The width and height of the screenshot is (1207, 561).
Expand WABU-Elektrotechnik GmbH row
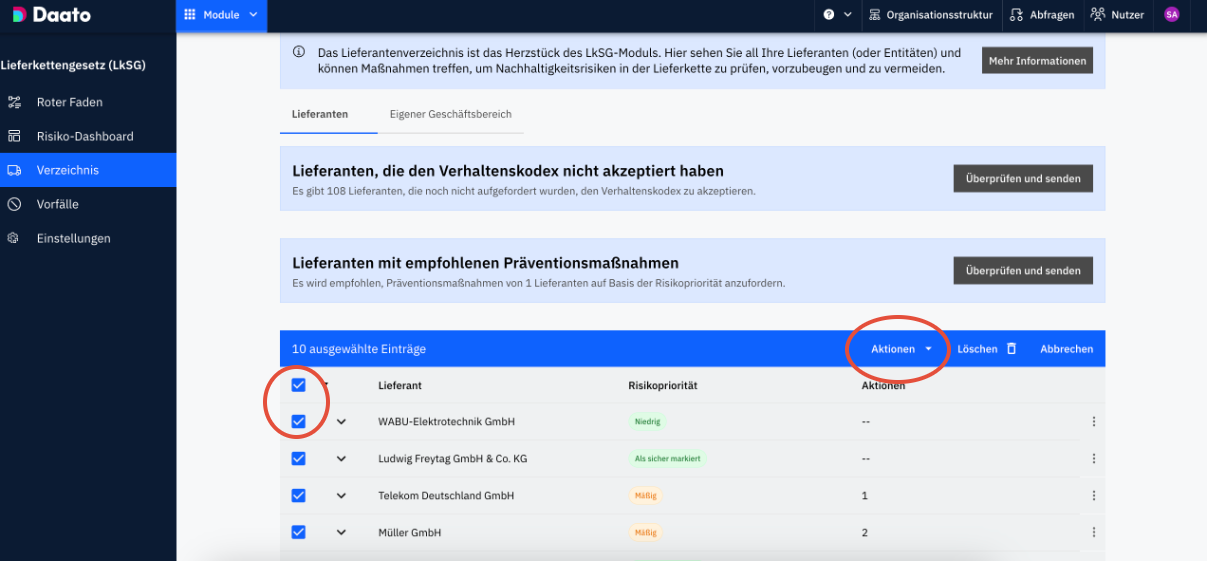click(341, 422)
